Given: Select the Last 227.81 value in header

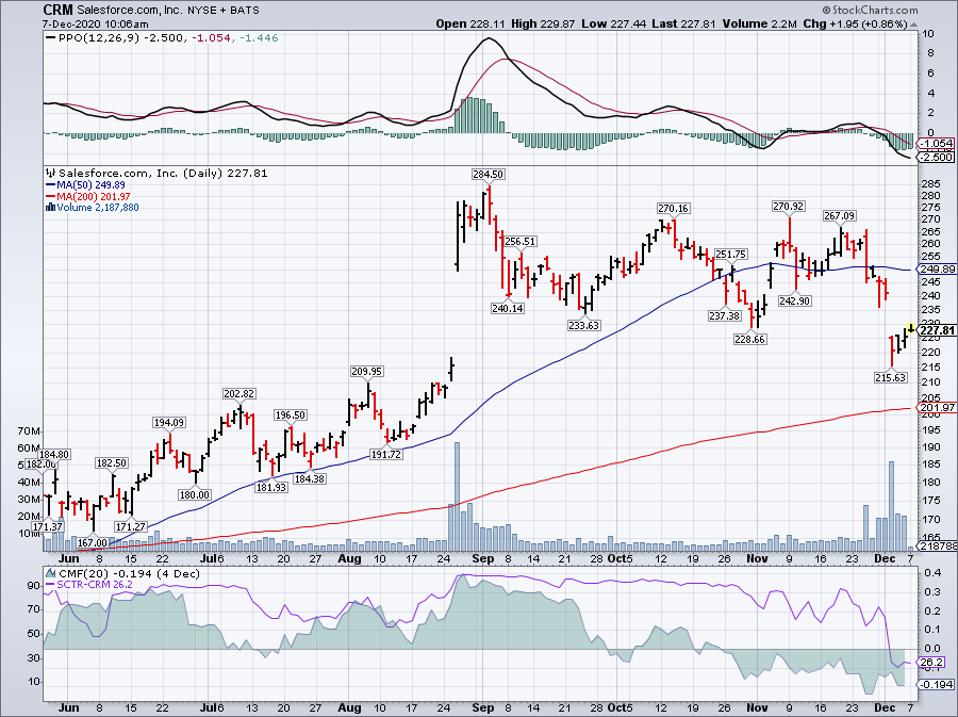Looking at the screenshot, I should [x=684, y=24].
